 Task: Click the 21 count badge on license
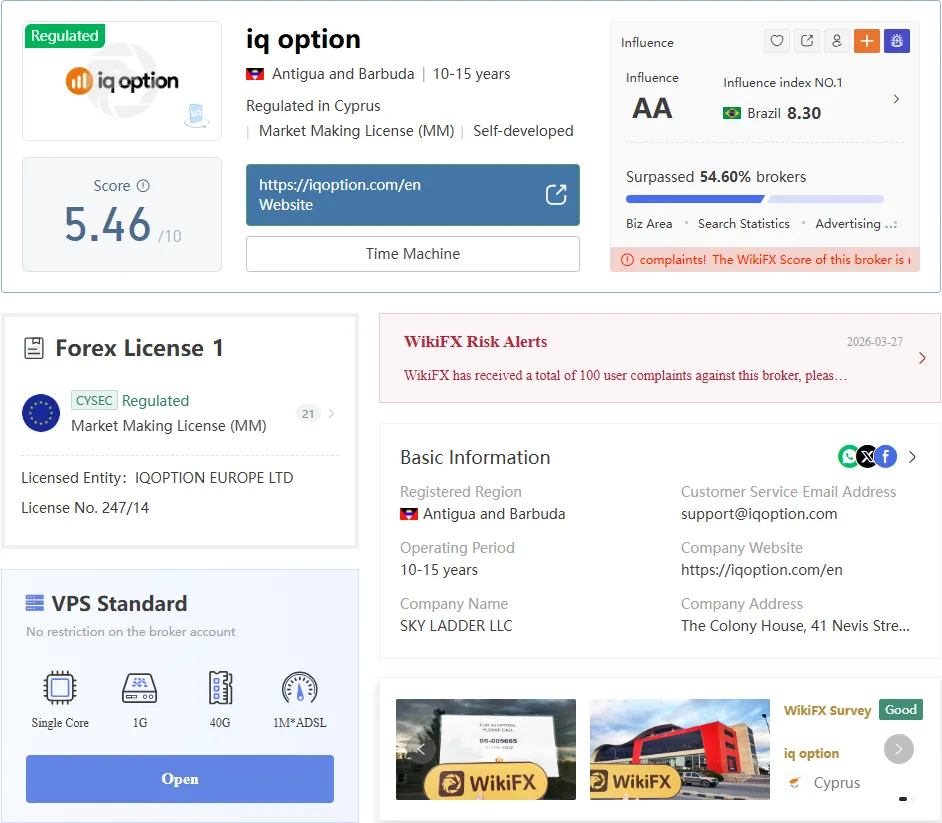308,413
